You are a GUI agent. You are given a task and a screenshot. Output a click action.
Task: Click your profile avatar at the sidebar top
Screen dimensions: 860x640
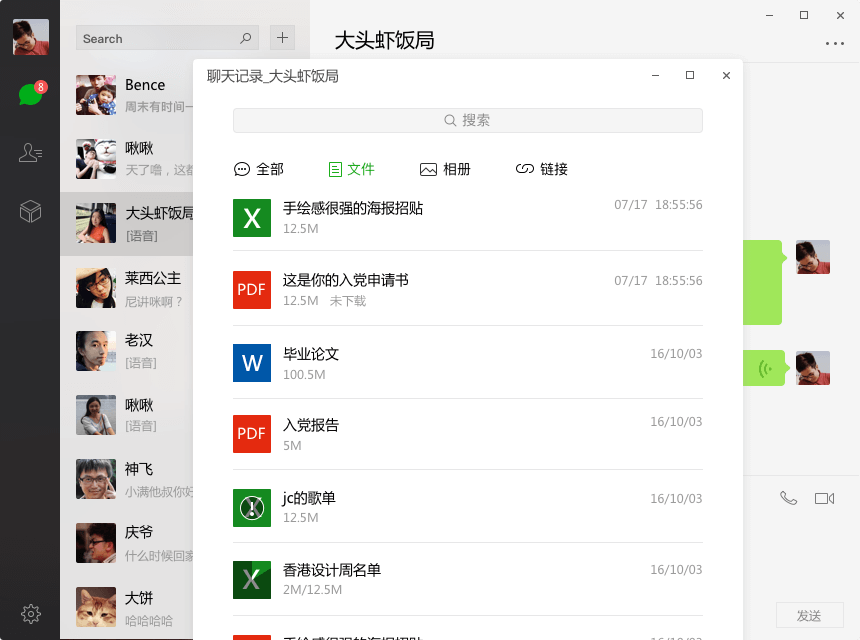(x=31, y=37)
